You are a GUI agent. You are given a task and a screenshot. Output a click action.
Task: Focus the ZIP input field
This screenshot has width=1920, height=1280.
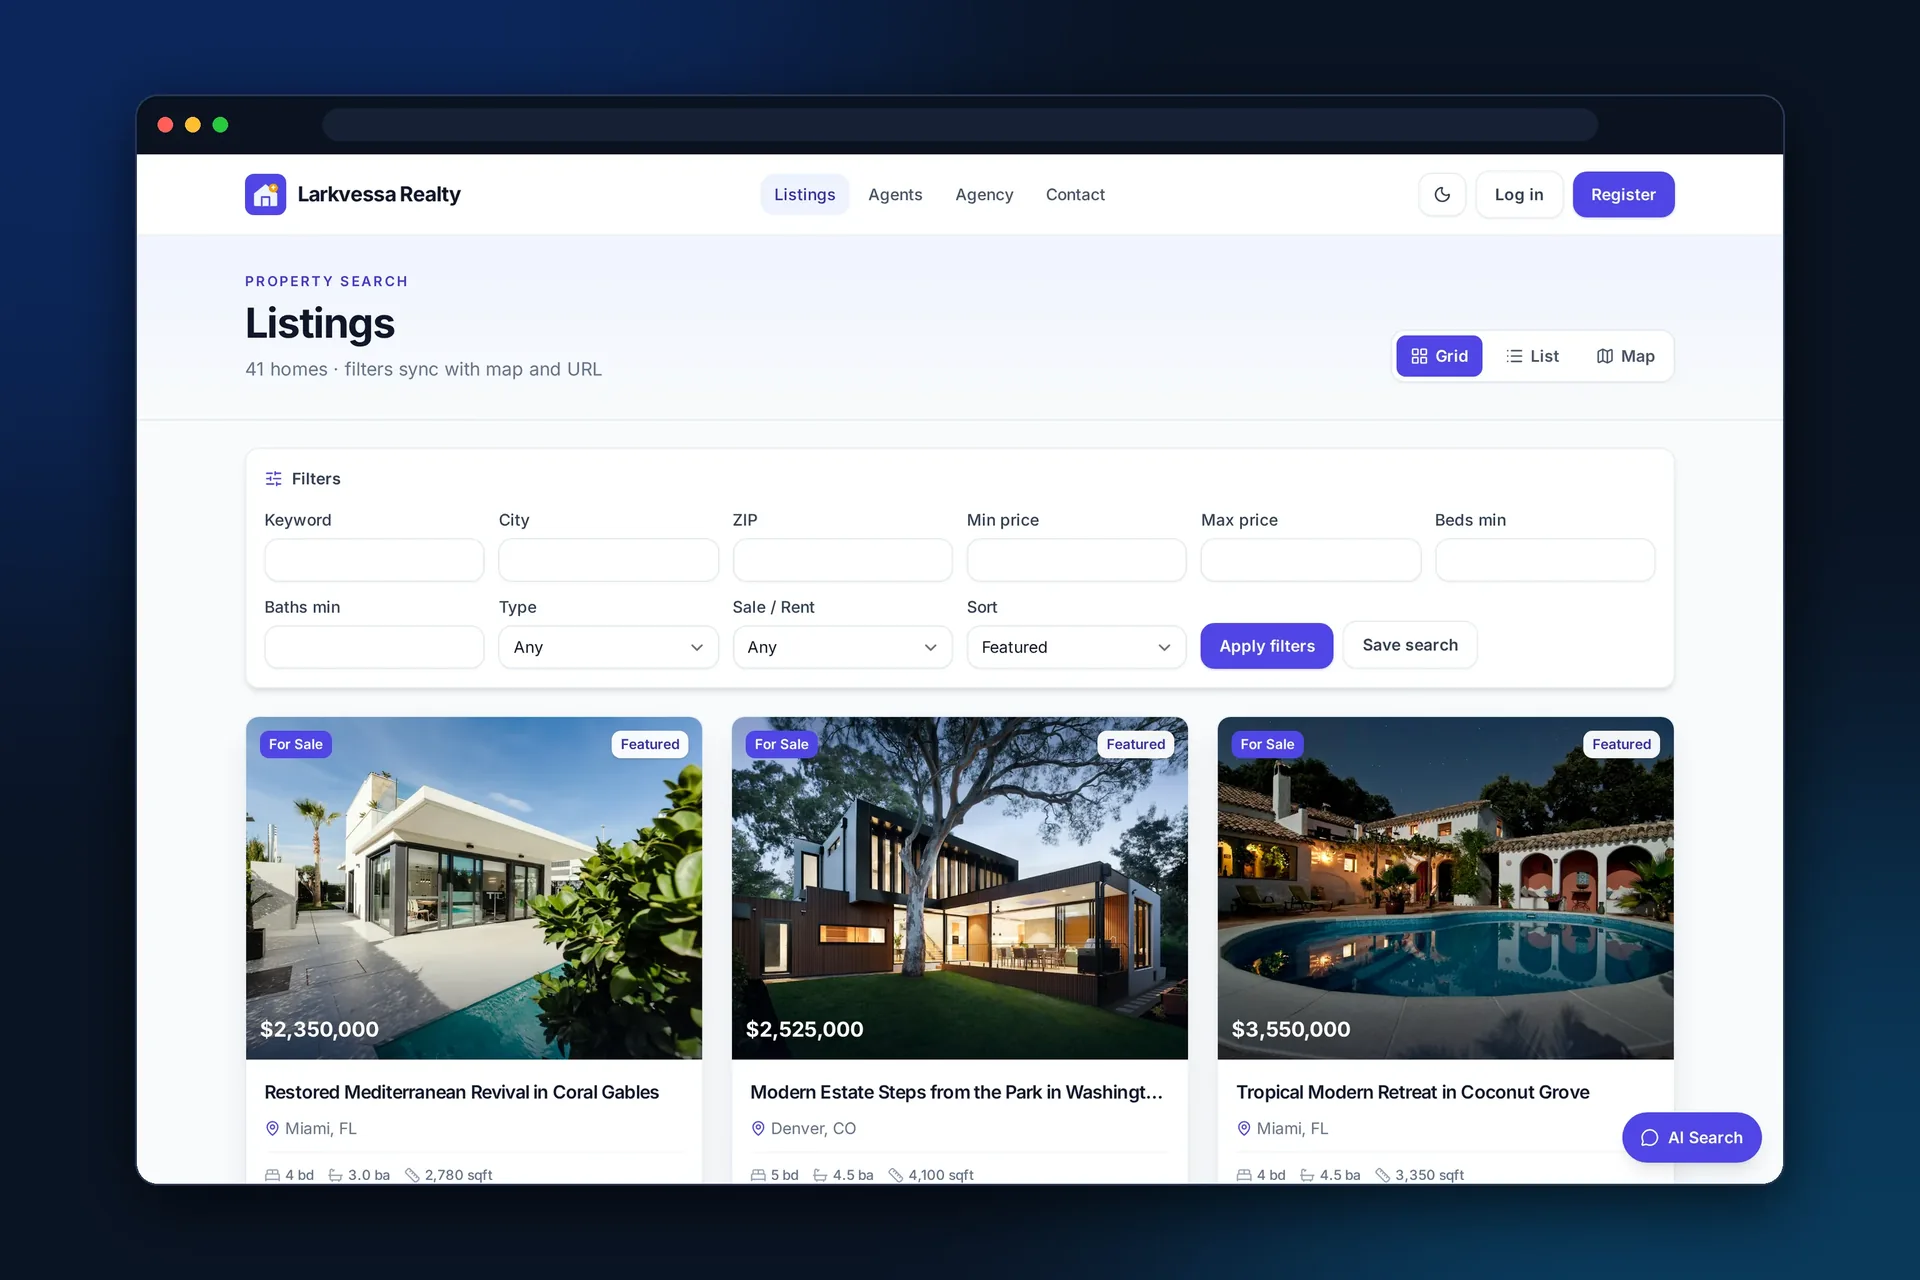pos(842,560)
